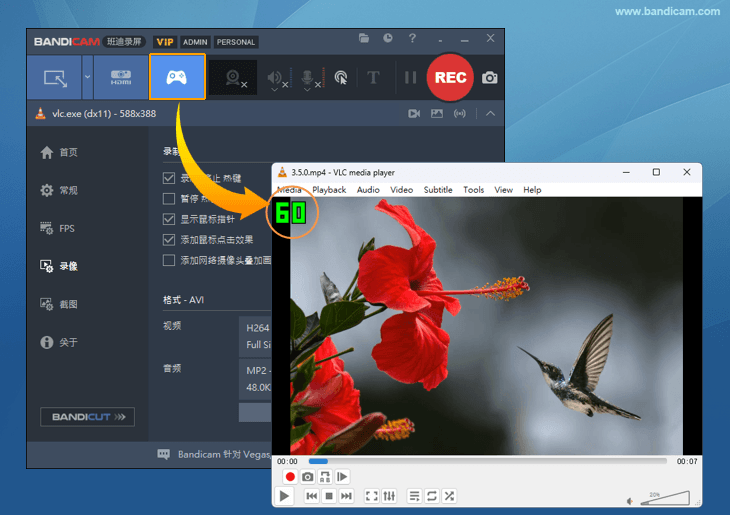Toggle the webcam overlay icon
This screenshot has height=515, width=730.
(x=234, y=78)
